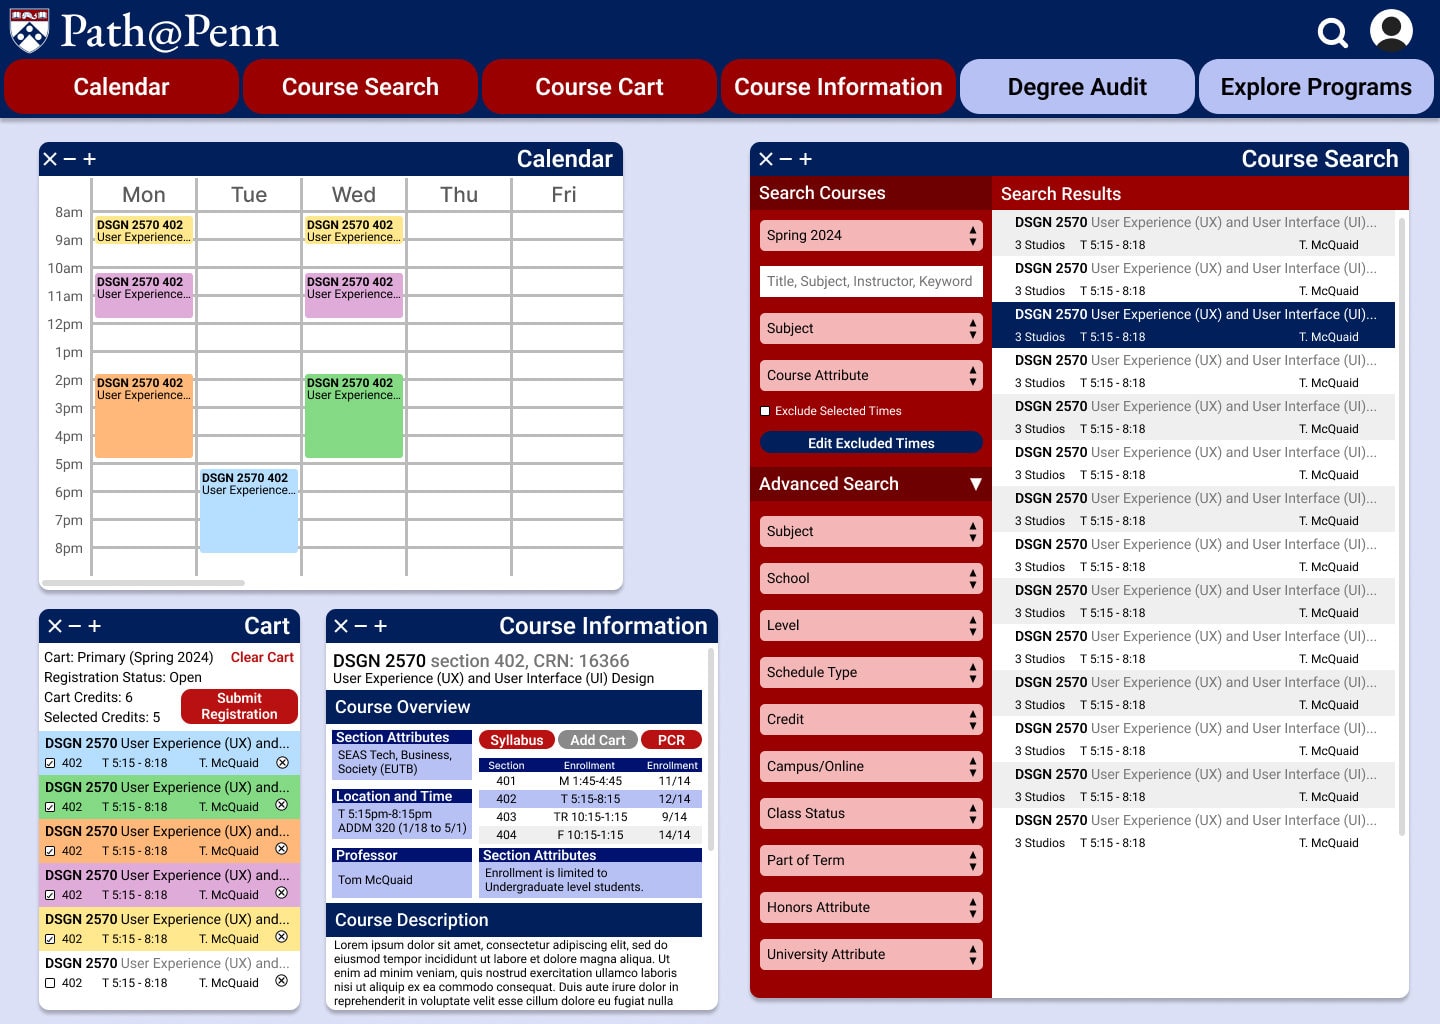
Task: Select the orange Monday 2pm calendar block
Action: [x=144, y=416]
